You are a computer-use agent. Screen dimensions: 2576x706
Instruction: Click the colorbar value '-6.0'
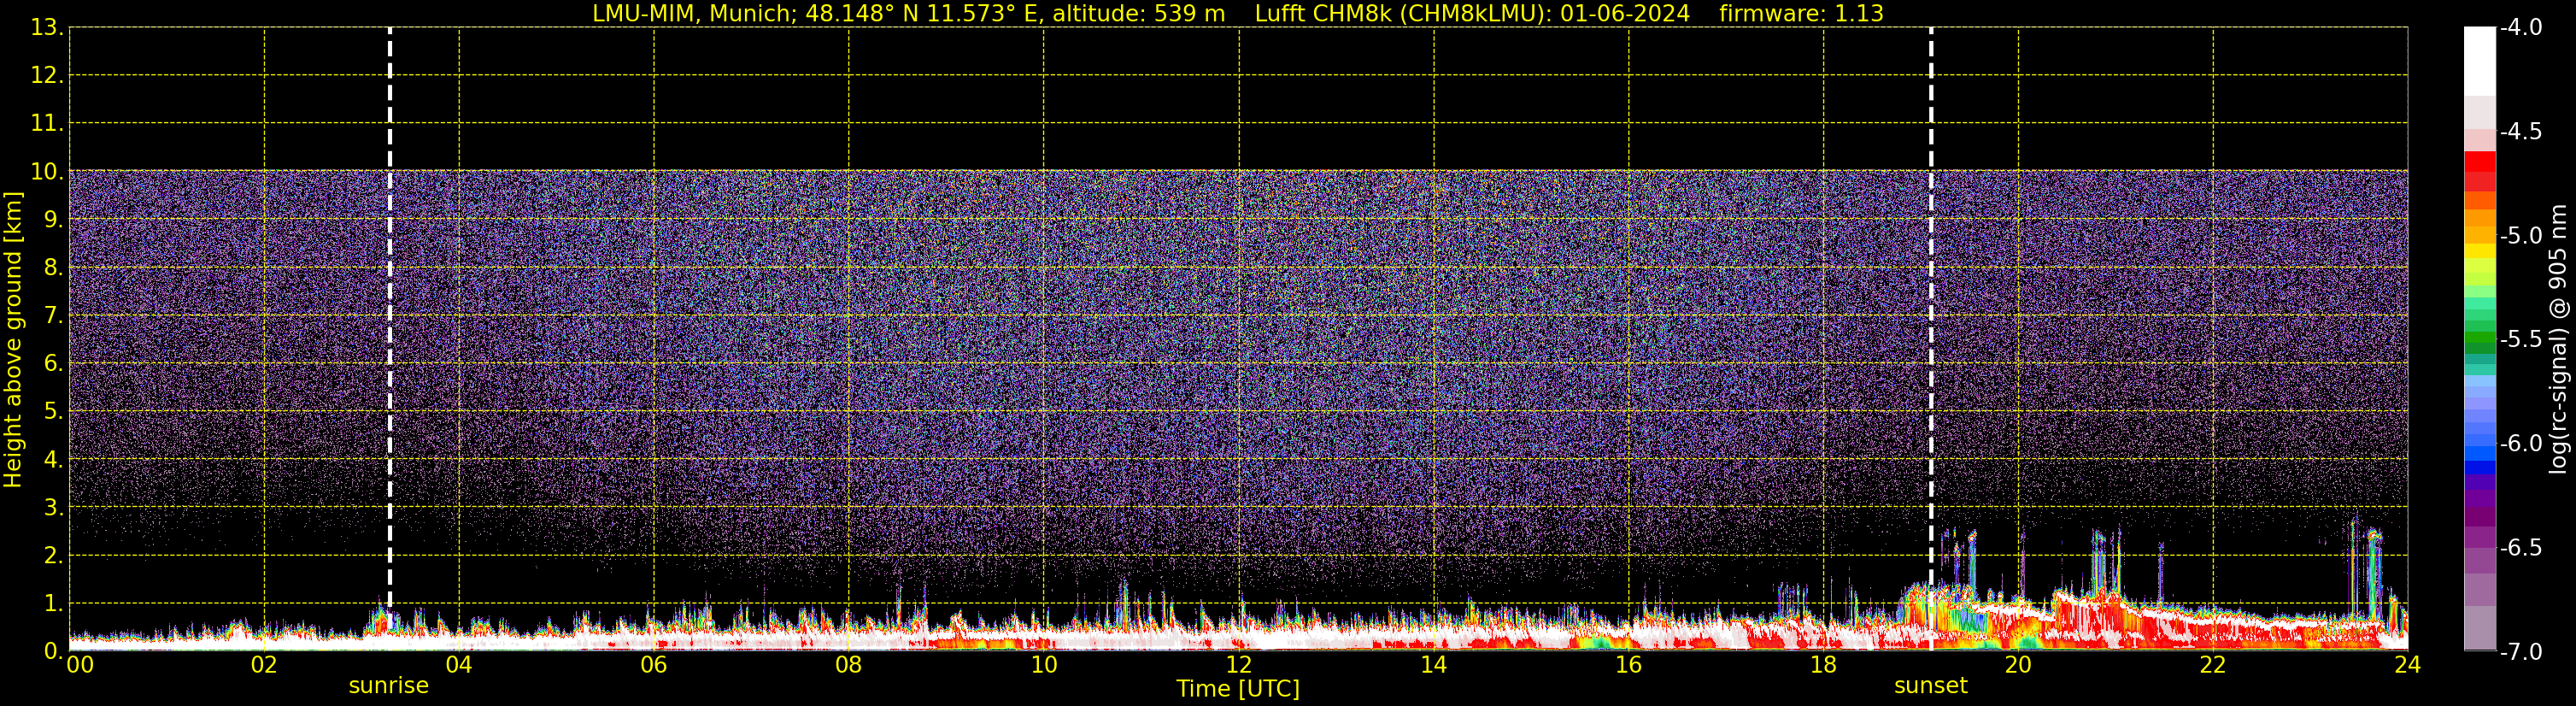(x=2521, y=444)
